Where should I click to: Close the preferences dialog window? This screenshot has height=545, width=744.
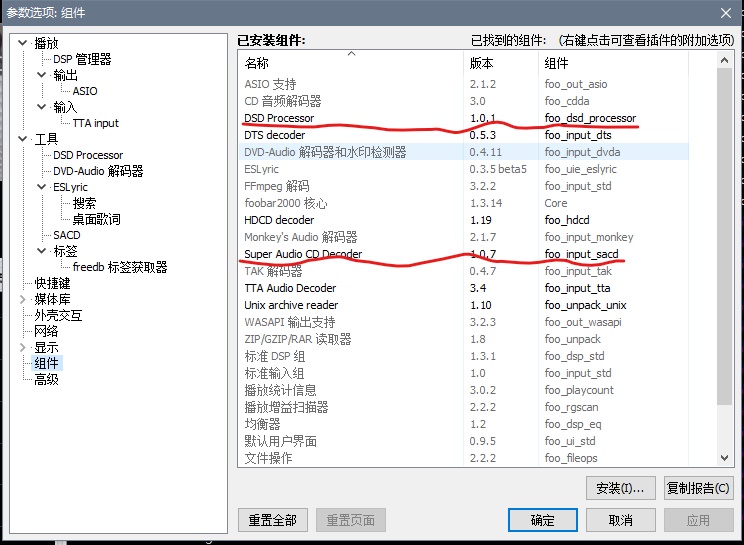coord(725,12)
